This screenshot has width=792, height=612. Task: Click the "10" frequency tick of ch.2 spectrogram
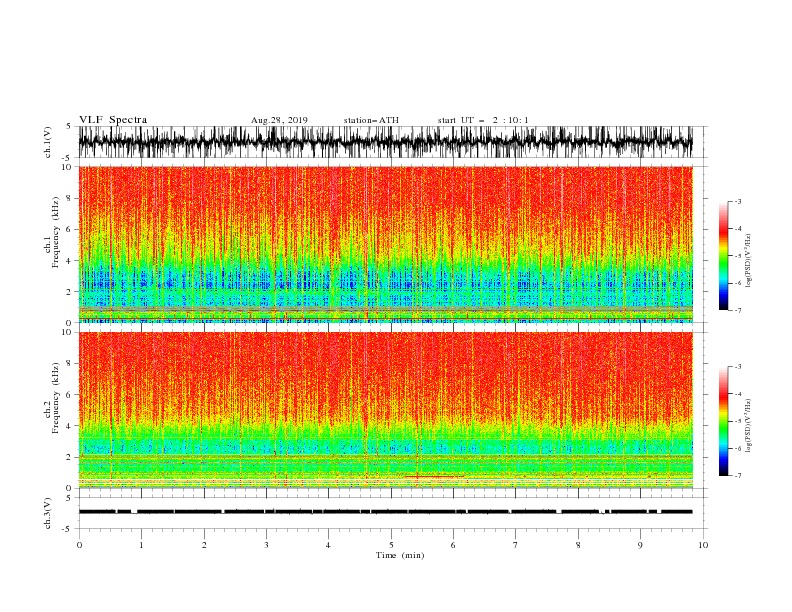67,332
